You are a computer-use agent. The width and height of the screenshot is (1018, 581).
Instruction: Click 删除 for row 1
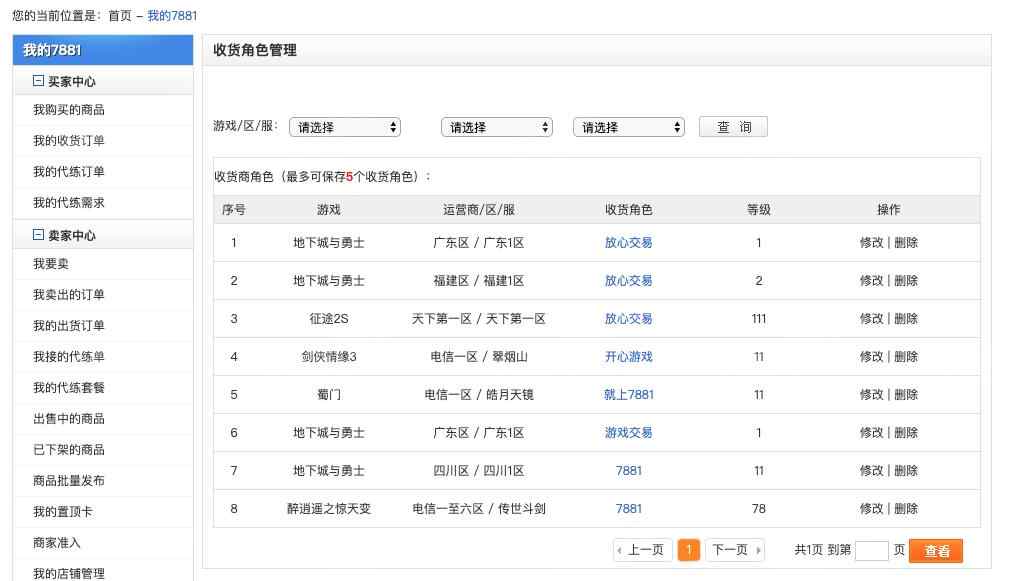tap(906, 243)
